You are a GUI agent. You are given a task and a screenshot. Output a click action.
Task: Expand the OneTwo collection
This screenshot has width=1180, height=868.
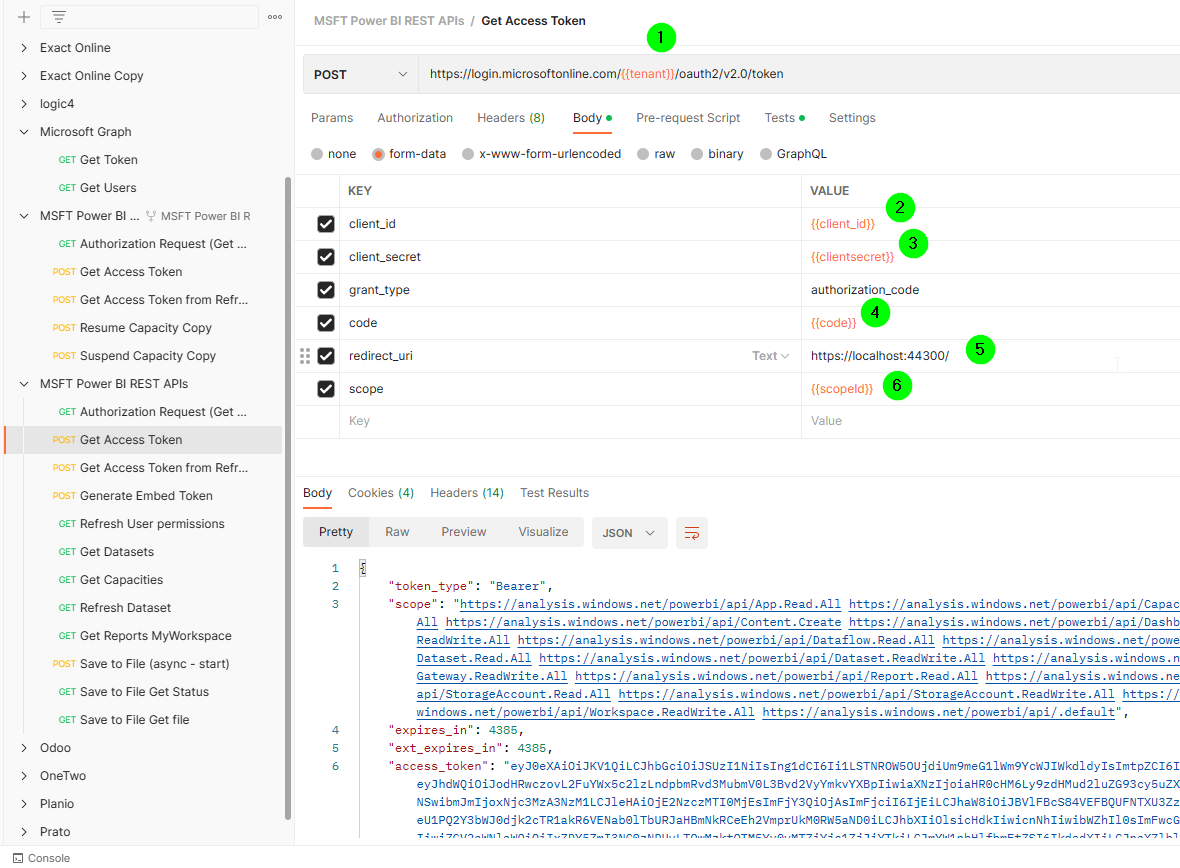click(x=24, y=775)
